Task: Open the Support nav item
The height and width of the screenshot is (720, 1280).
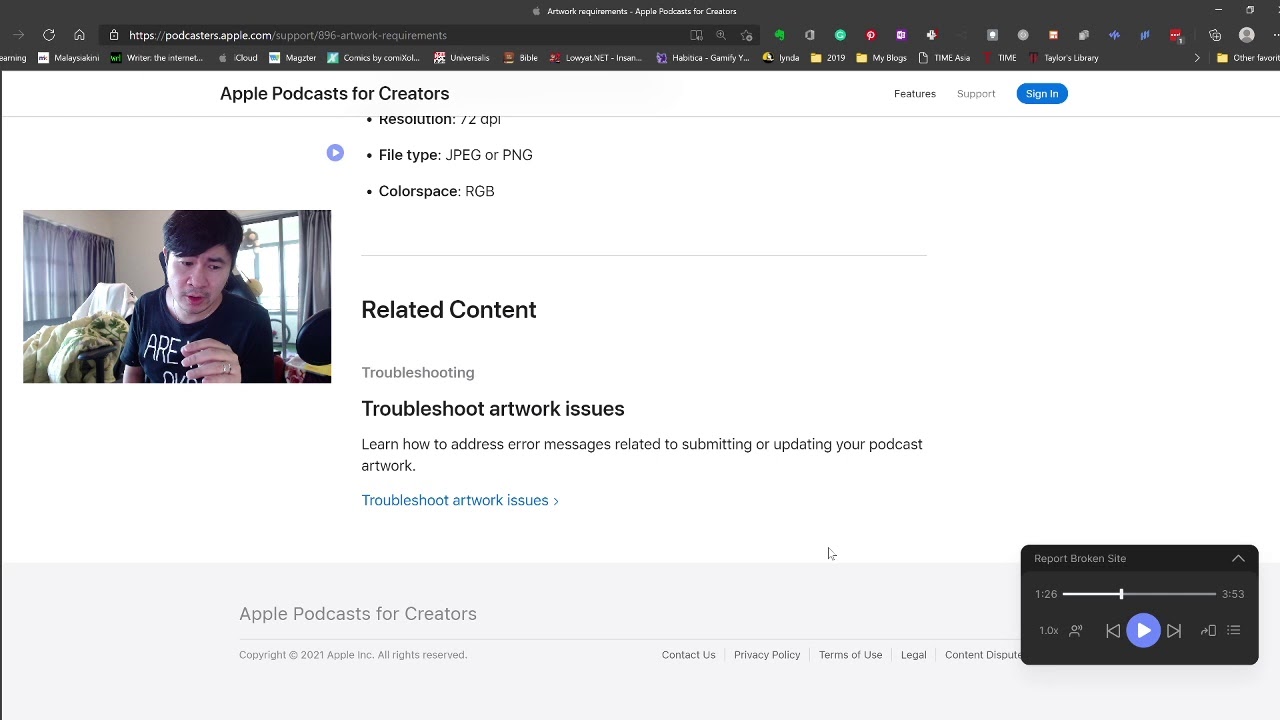Action: pyautogui.click(x=976, y=94)
